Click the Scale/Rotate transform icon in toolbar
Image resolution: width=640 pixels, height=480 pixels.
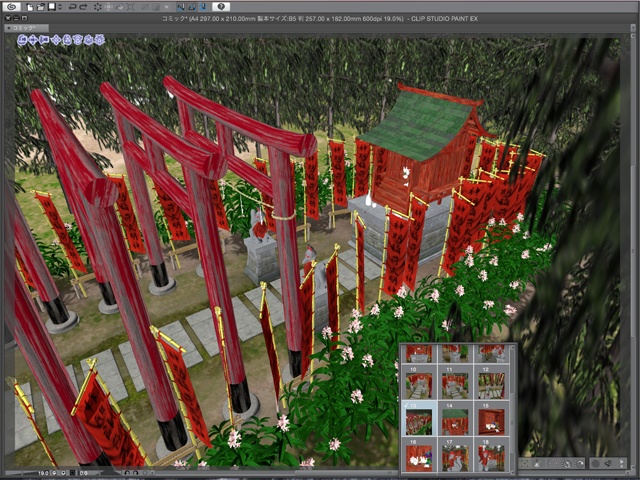pyautogui.click(x=131, y=7)
